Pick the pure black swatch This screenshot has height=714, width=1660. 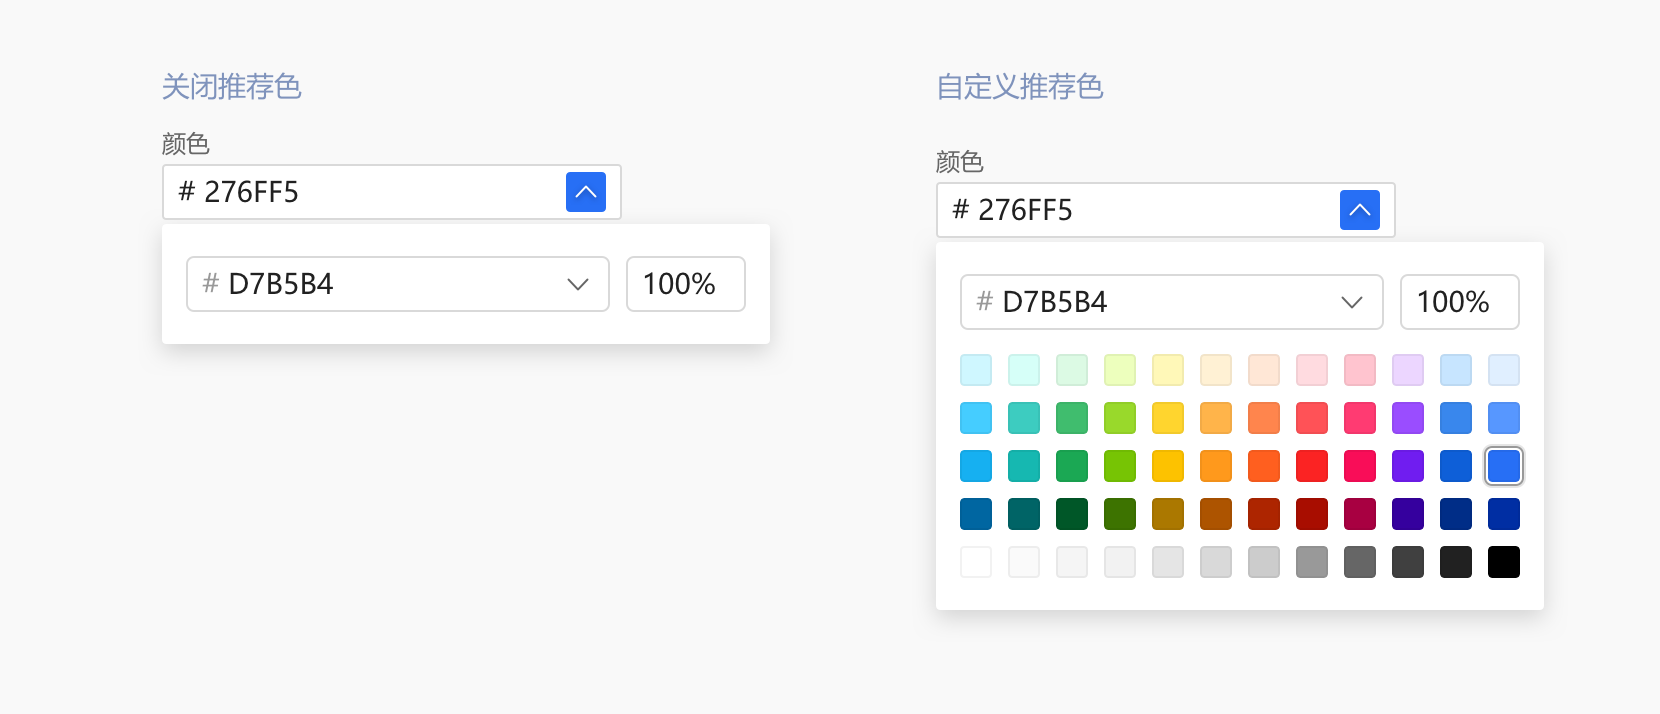click(x=1504, y=562)
